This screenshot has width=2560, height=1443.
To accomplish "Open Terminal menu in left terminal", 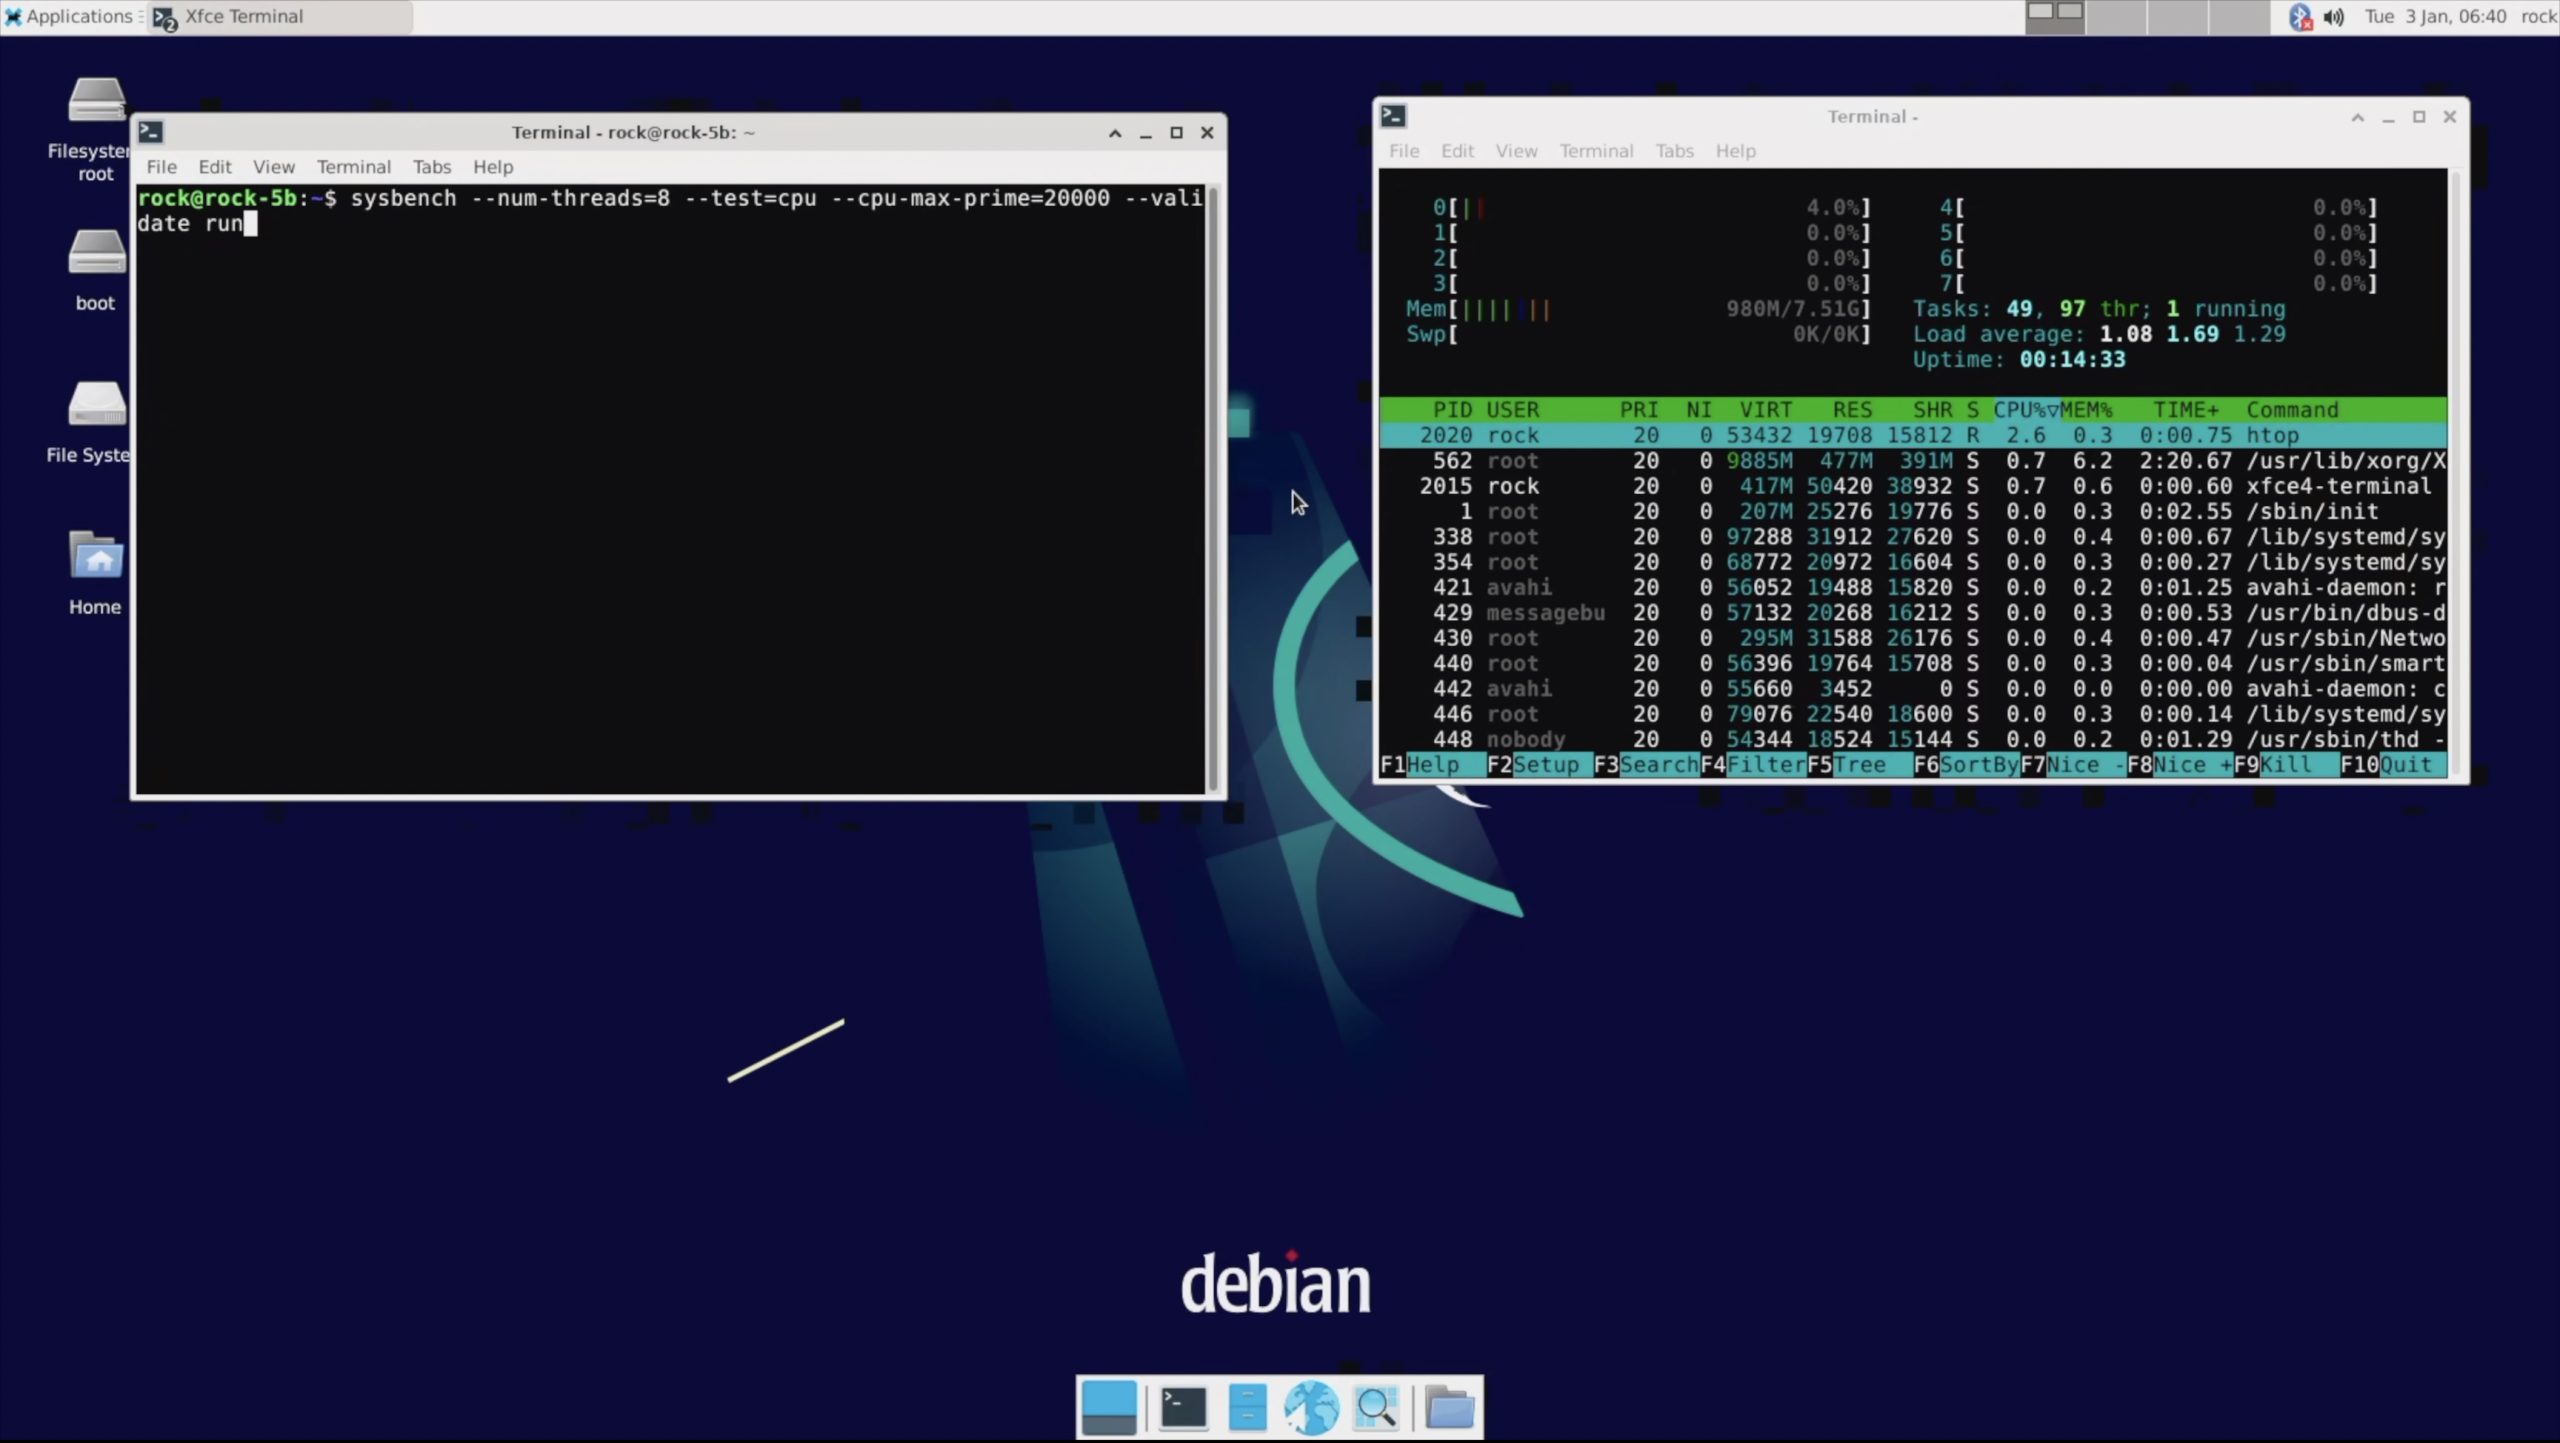I will point(353,167).
